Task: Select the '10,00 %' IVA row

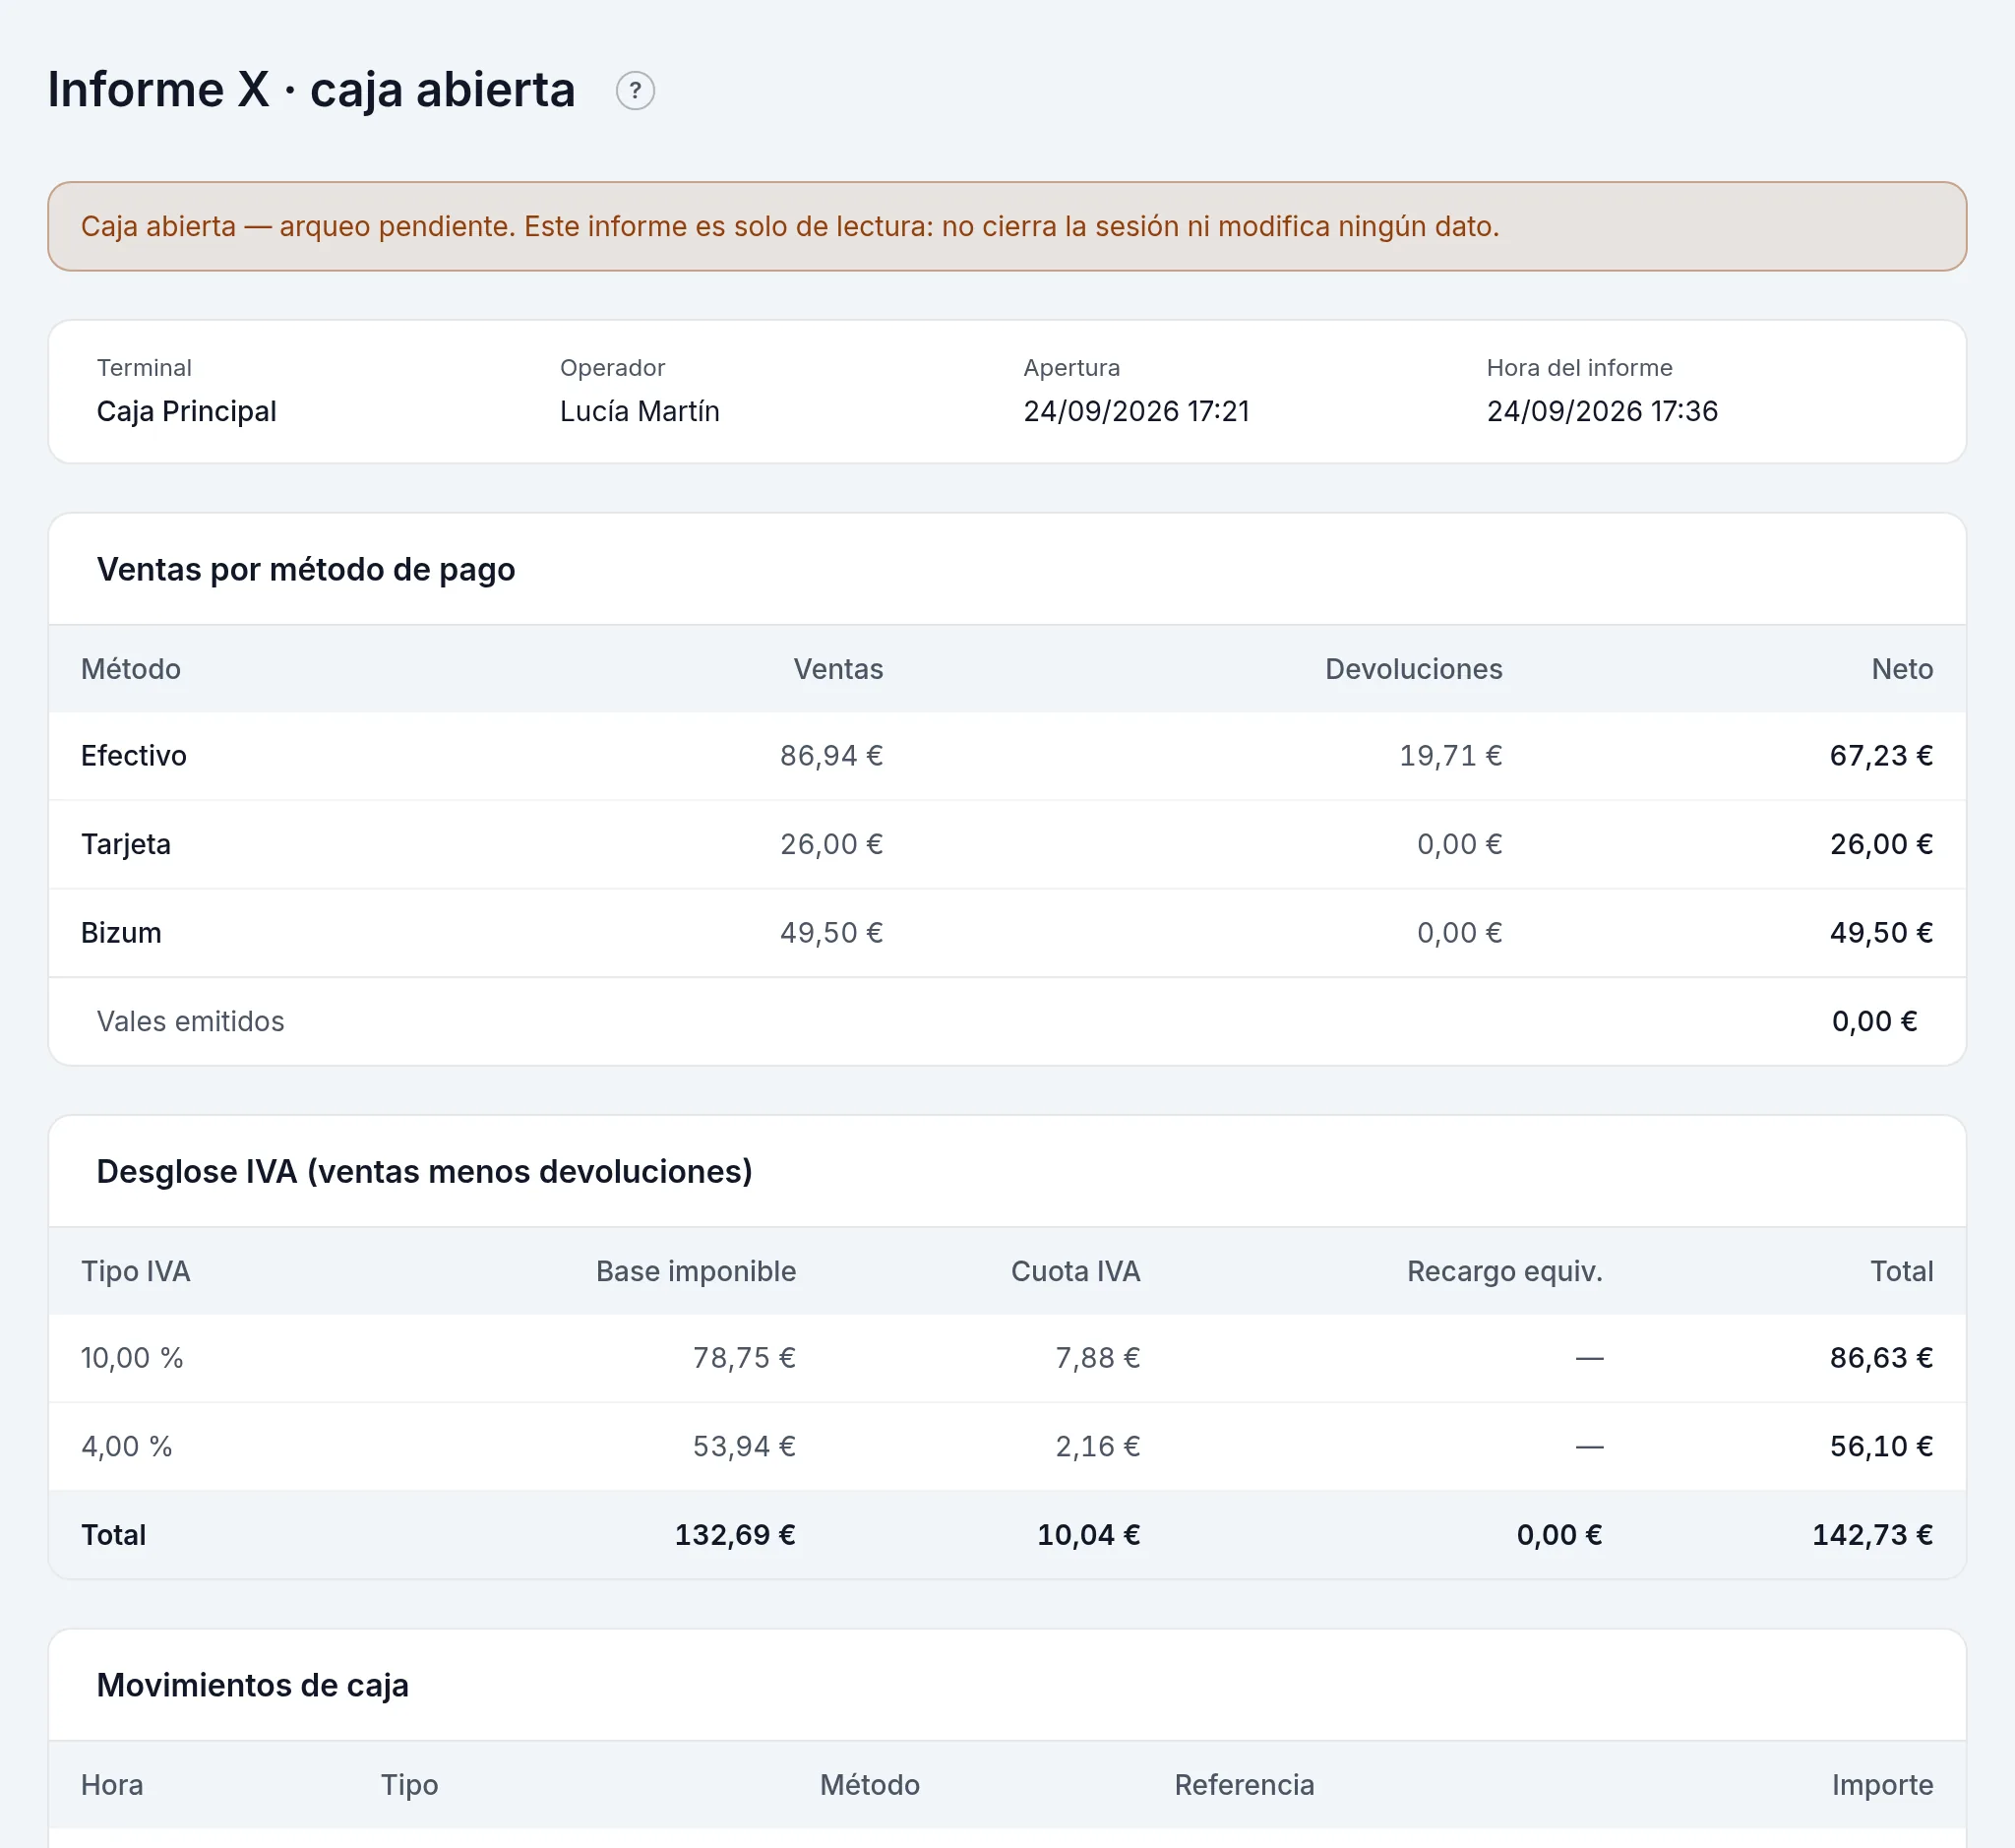Action: point(1007,1358)
